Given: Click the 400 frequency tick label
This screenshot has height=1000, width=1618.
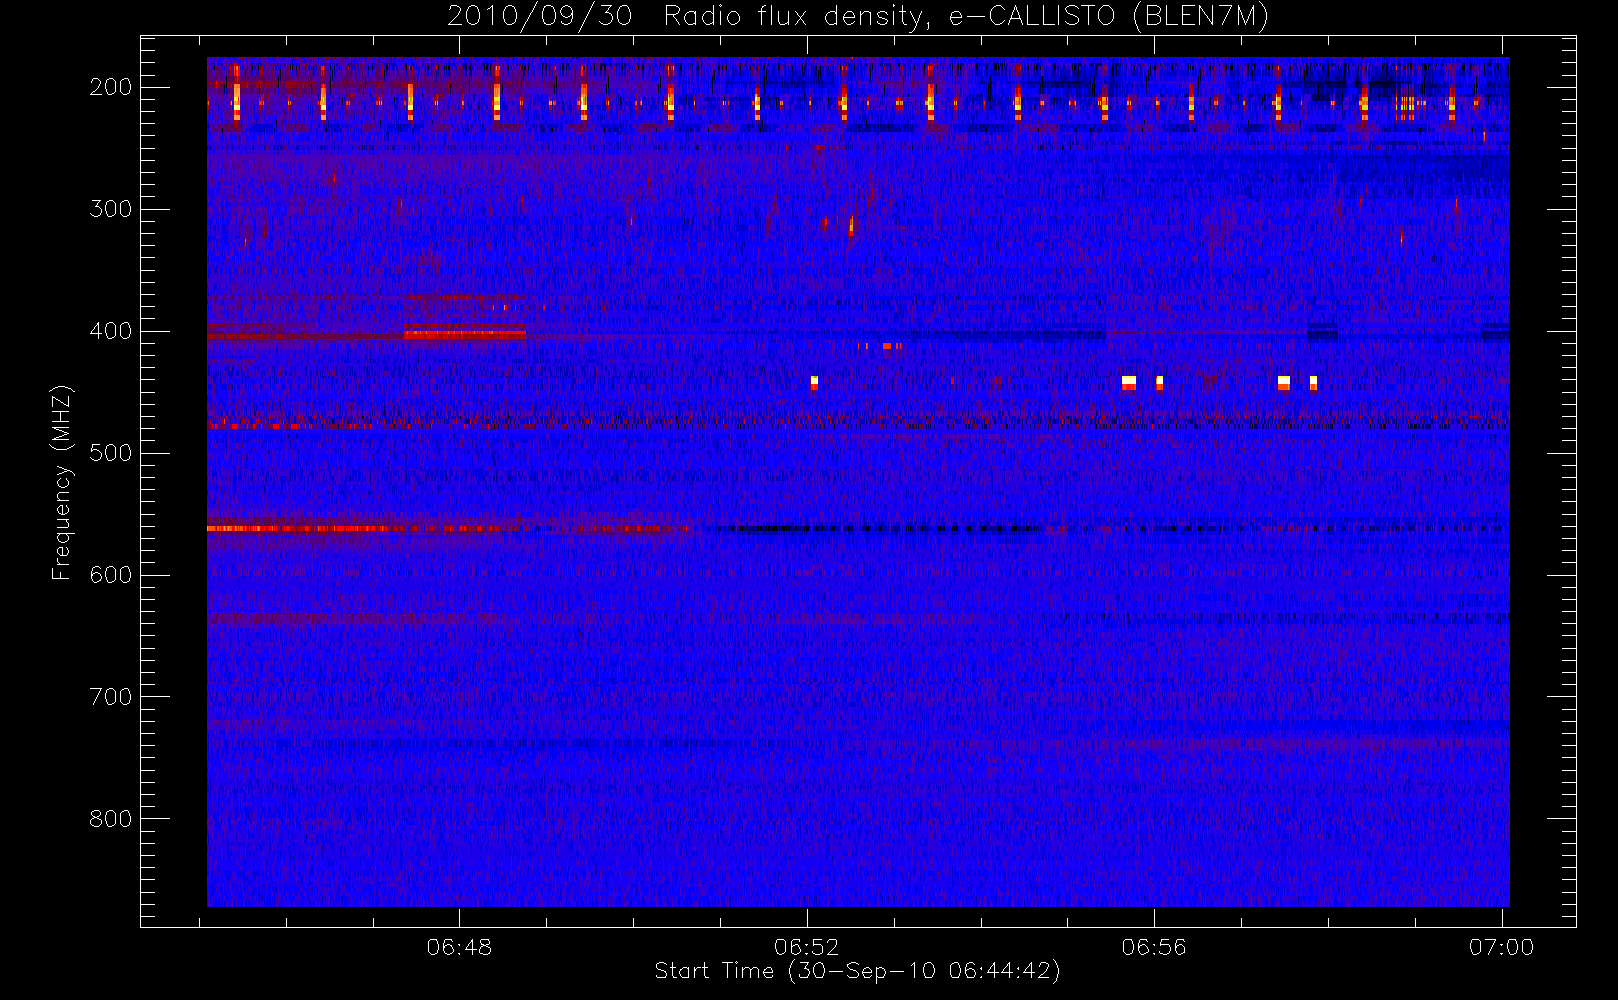Looking at the screenshot, I should point(111,331).
